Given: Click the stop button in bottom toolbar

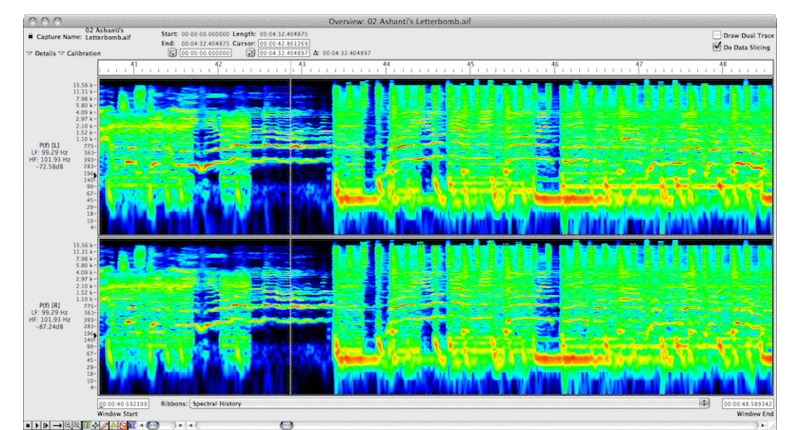Looking at the screenshot, I should coord(30,425).
